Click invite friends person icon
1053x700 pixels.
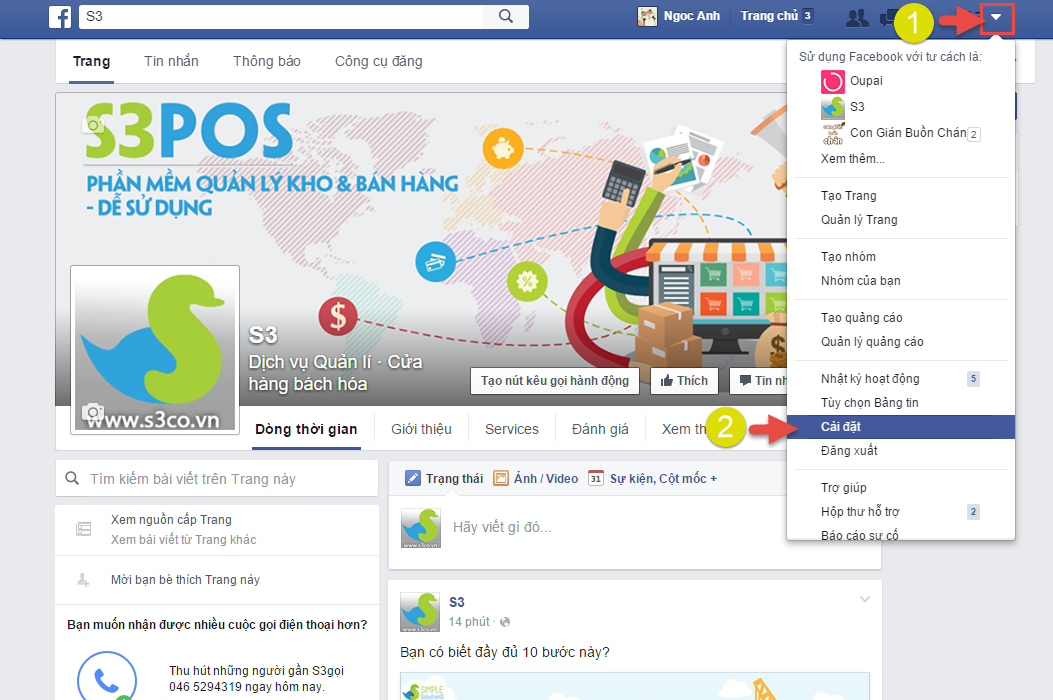click(83, 580)
